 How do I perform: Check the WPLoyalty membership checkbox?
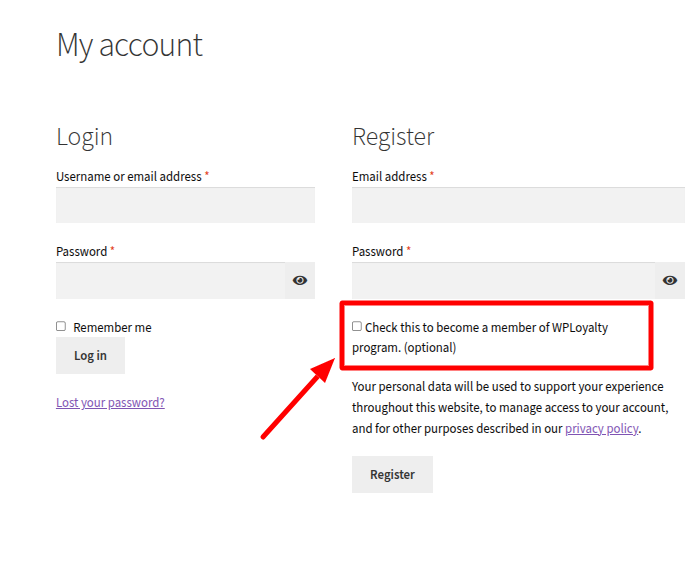point(357,326)
